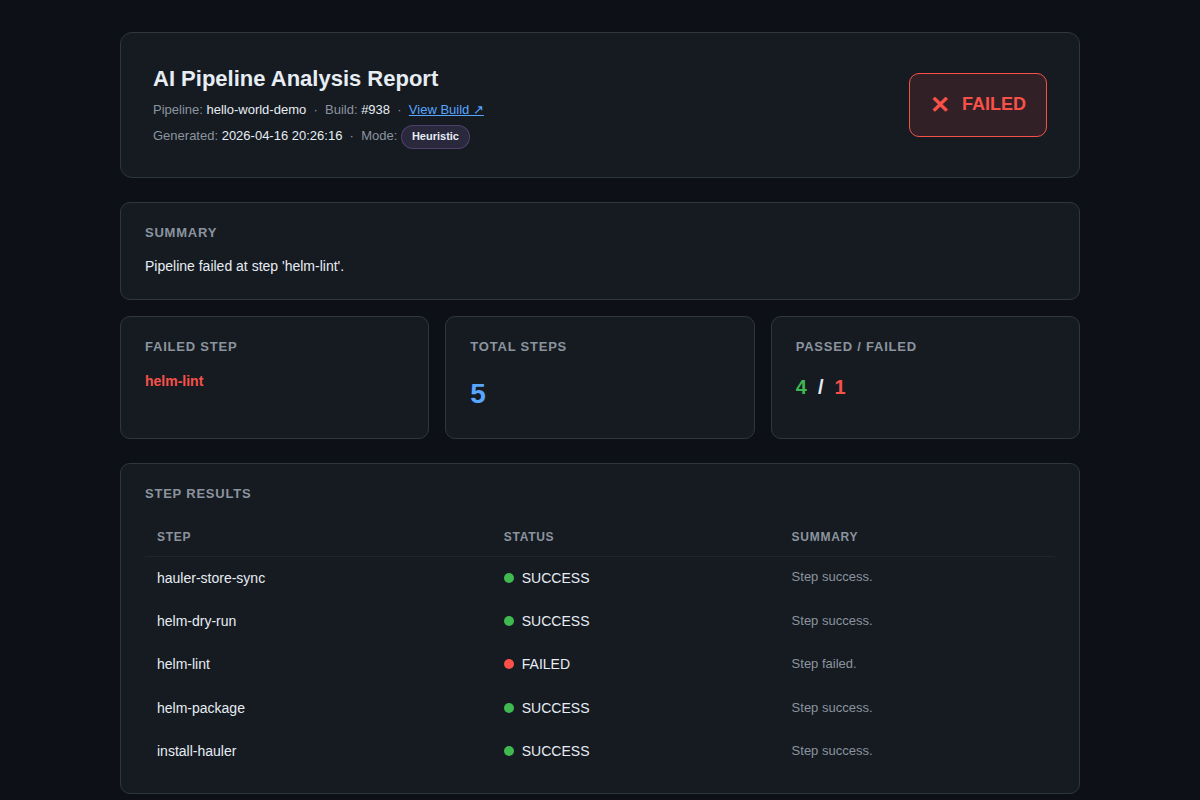Viewport: 1200px width, 800px height.
Task: Click the green dot beside hauler-store-sync status
Action: [509, 578]
